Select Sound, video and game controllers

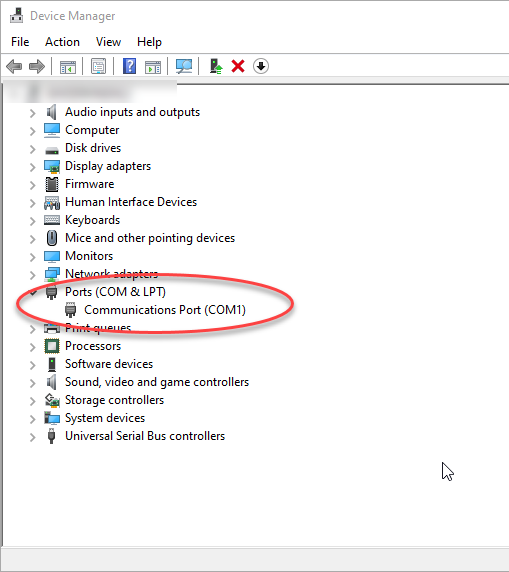tap(157, 382)
